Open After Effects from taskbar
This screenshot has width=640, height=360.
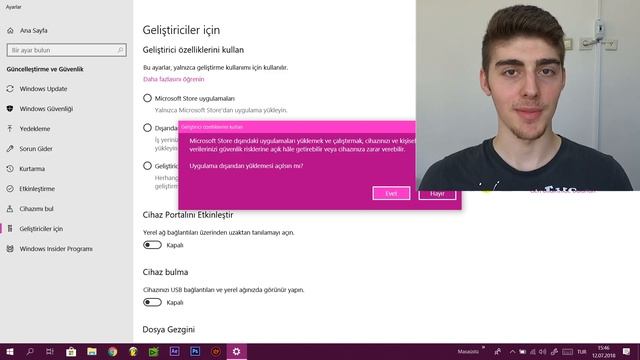coord(174,351)
